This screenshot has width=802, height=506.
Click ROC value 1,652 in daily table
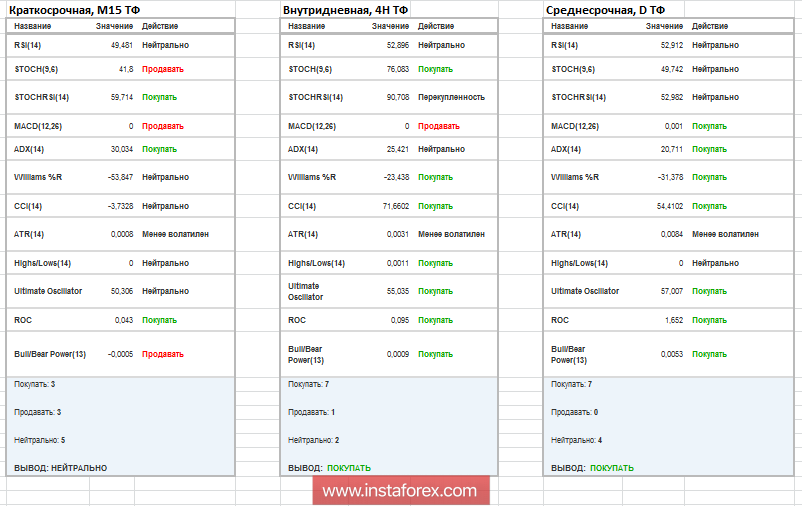674,320
